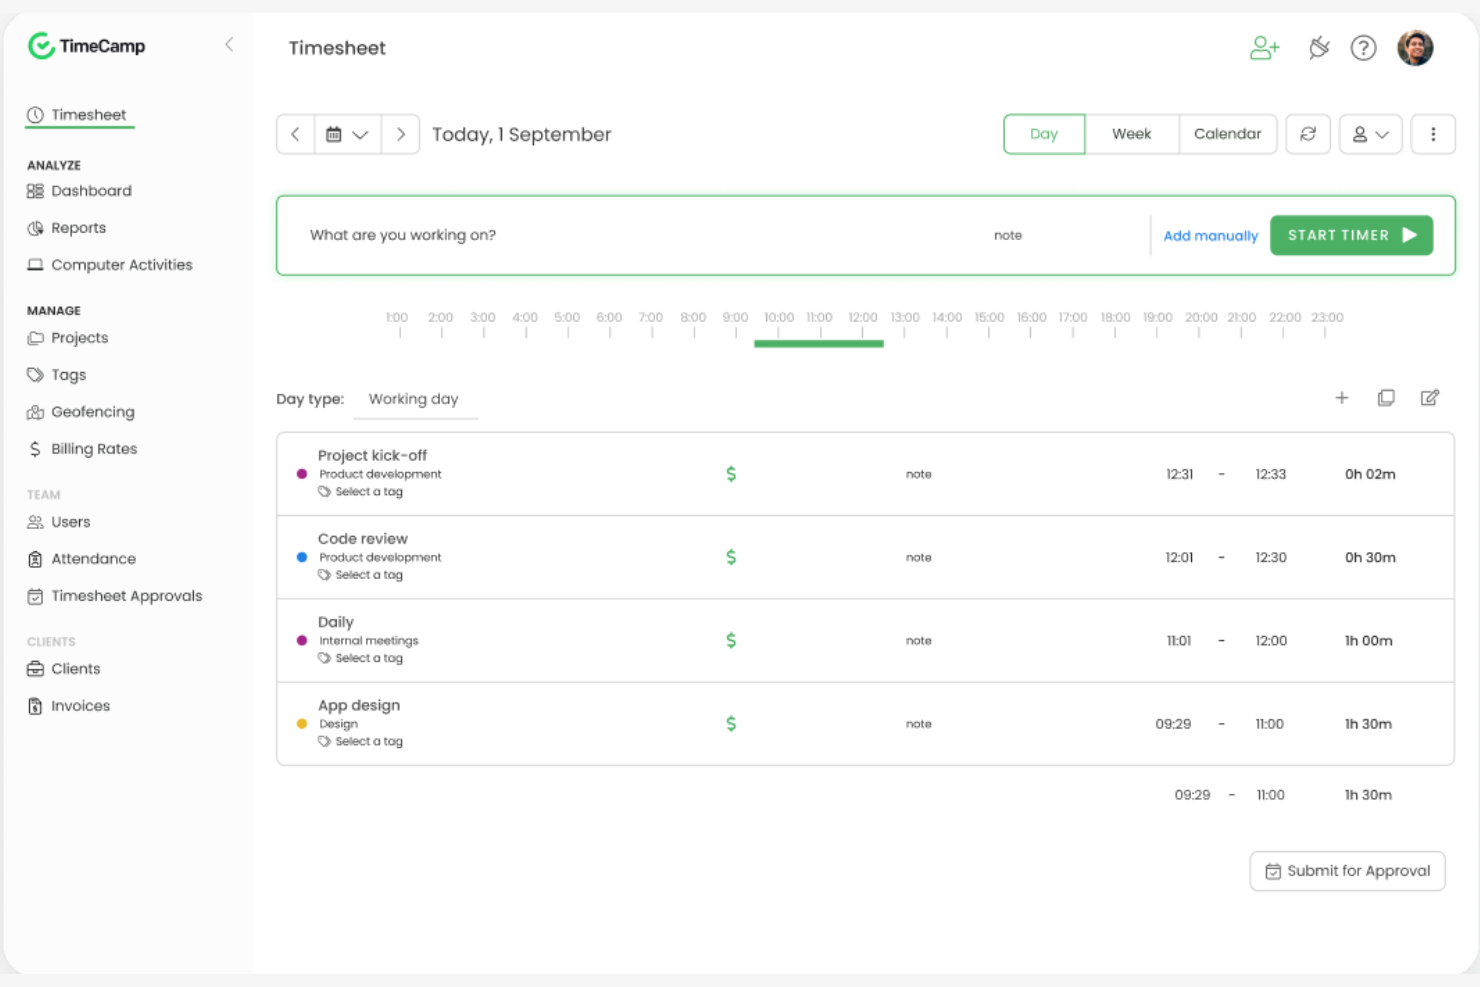Viewport: 1480px width, 987px height.
Task: Add a new time entry with the plus icon
Action: click(1342, 397)
